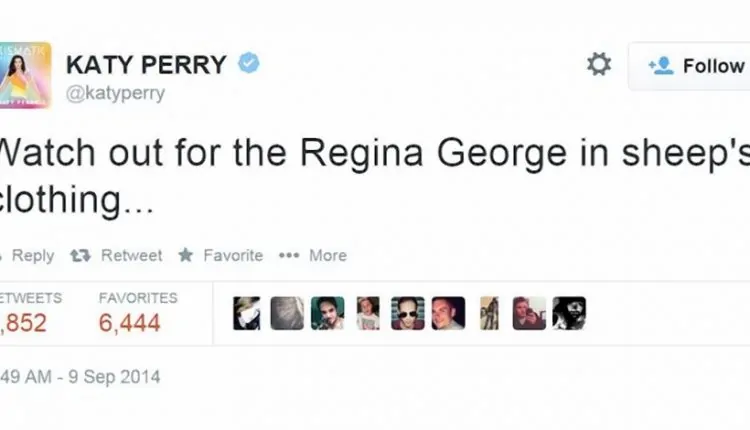Expand the More options dots
This screenshot has width=750, height=430.
coord(289,255)
